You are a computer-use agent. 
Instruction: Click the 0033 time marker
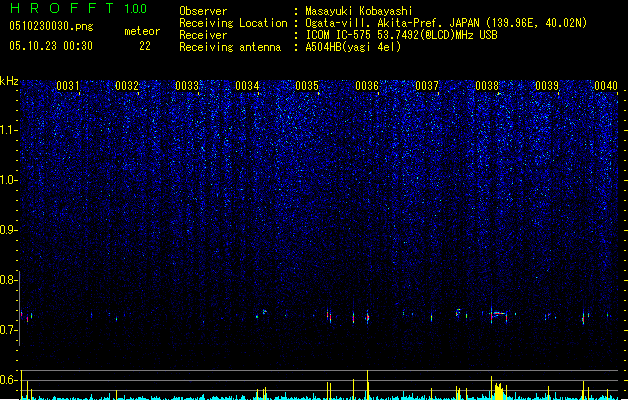(x=187, y=86)
